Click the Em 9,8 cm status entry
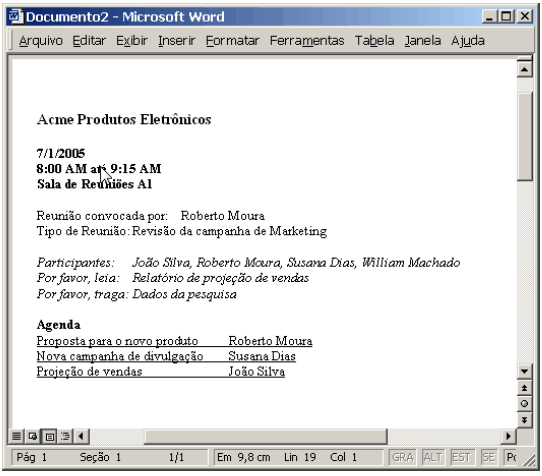This screenshot has height=476, width=542. (243, 457)
